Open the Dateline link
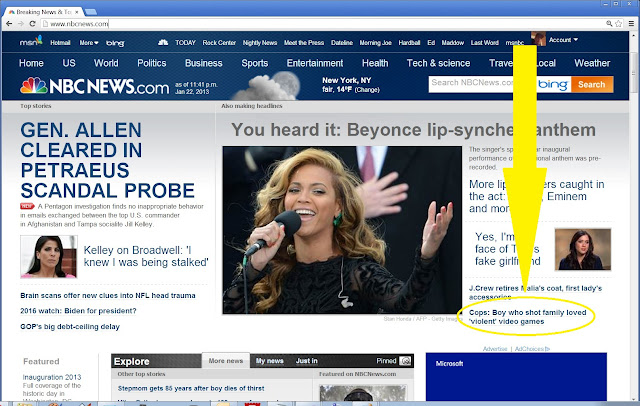The width and height of the screenshot is (640, 406). [342, 42]
